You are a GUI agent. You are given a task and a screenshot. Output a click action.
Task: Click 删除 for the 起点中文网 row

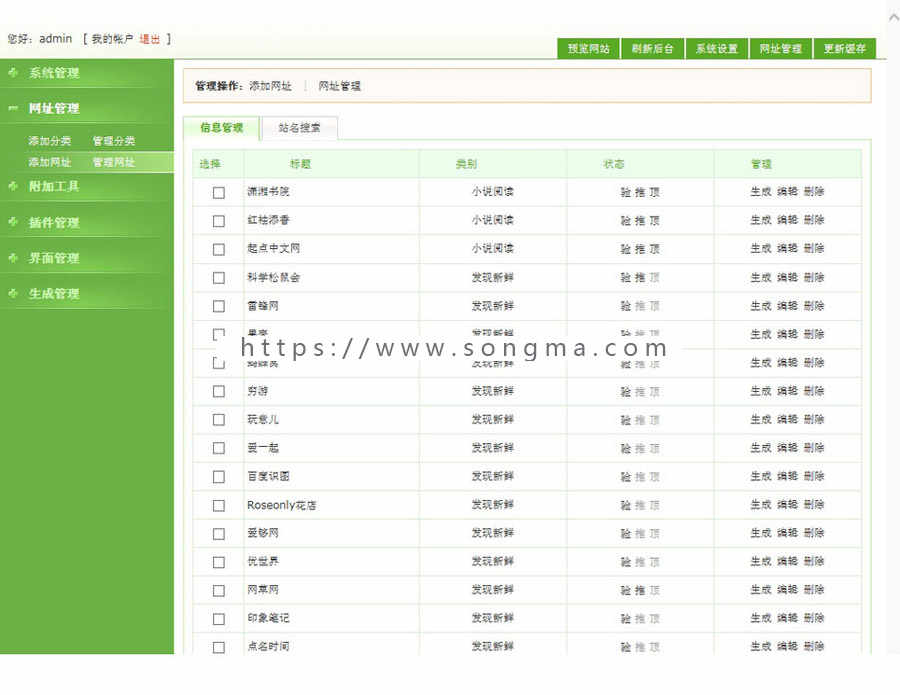click(813, 249)
